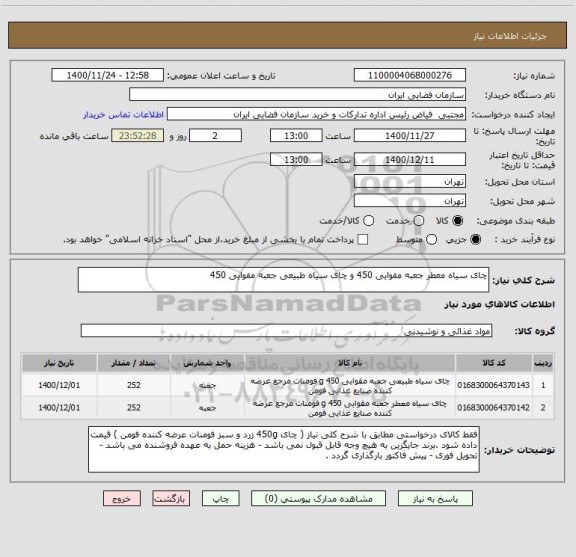
Task: Click the need number field 1100004068000276
Action: click(x=410, y=75)
